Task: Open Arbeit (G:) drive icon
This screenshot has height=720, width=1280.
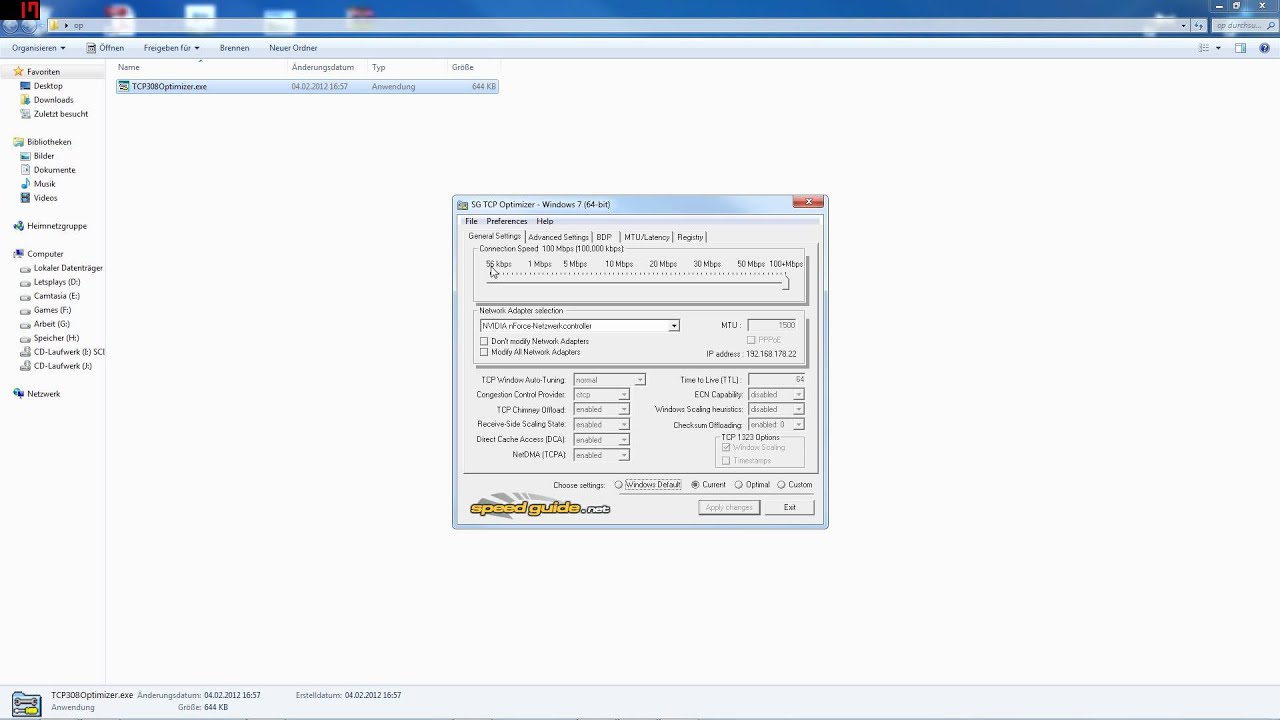Action: point(25,324)
